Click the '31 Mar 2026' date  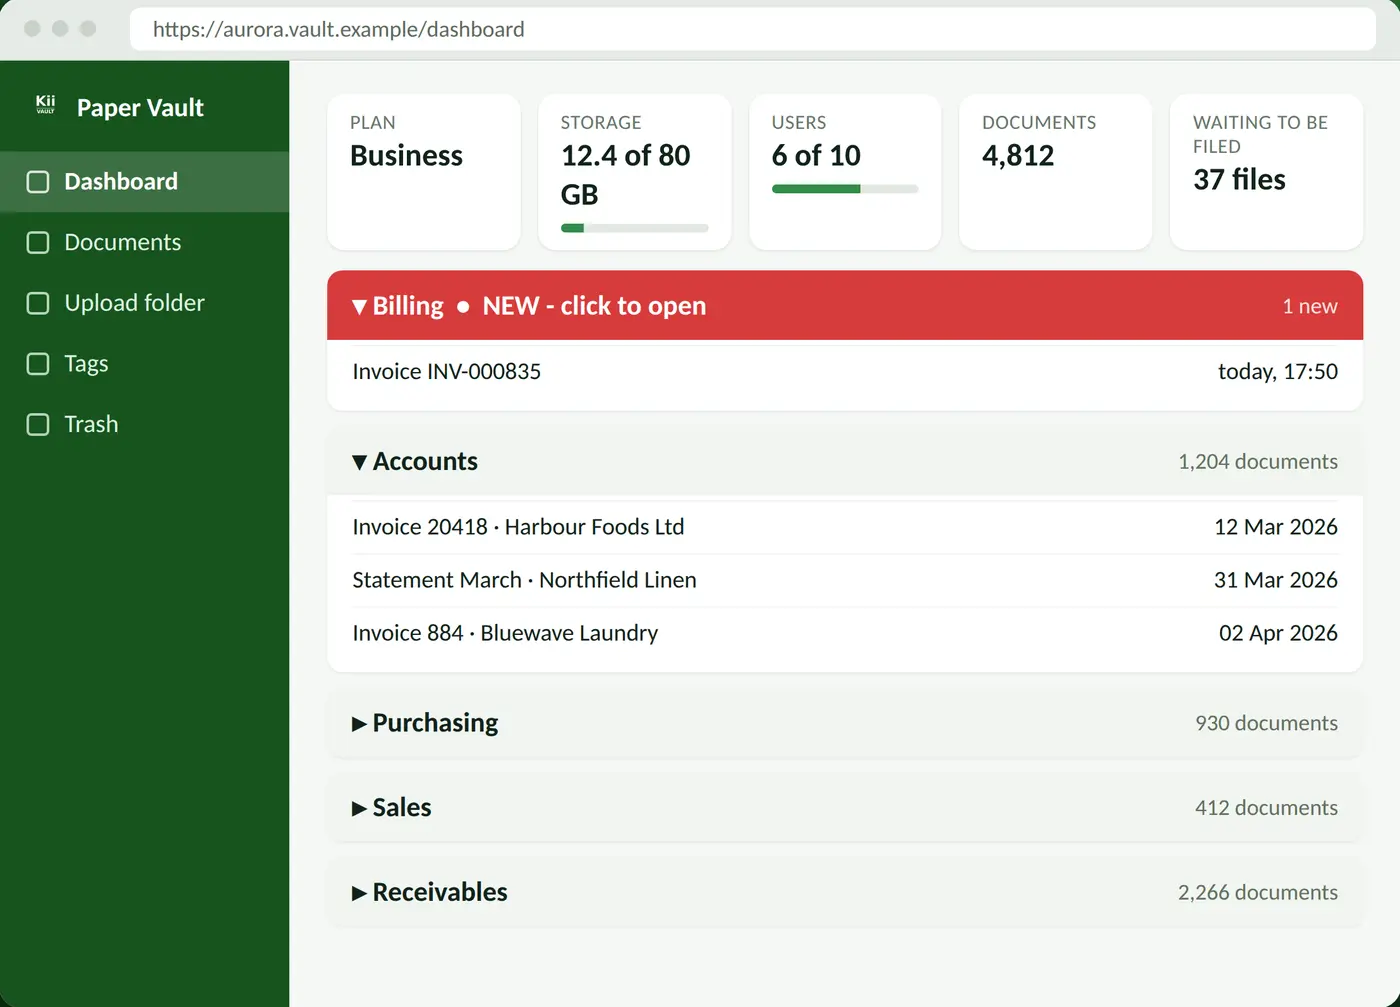[1276, 580]
